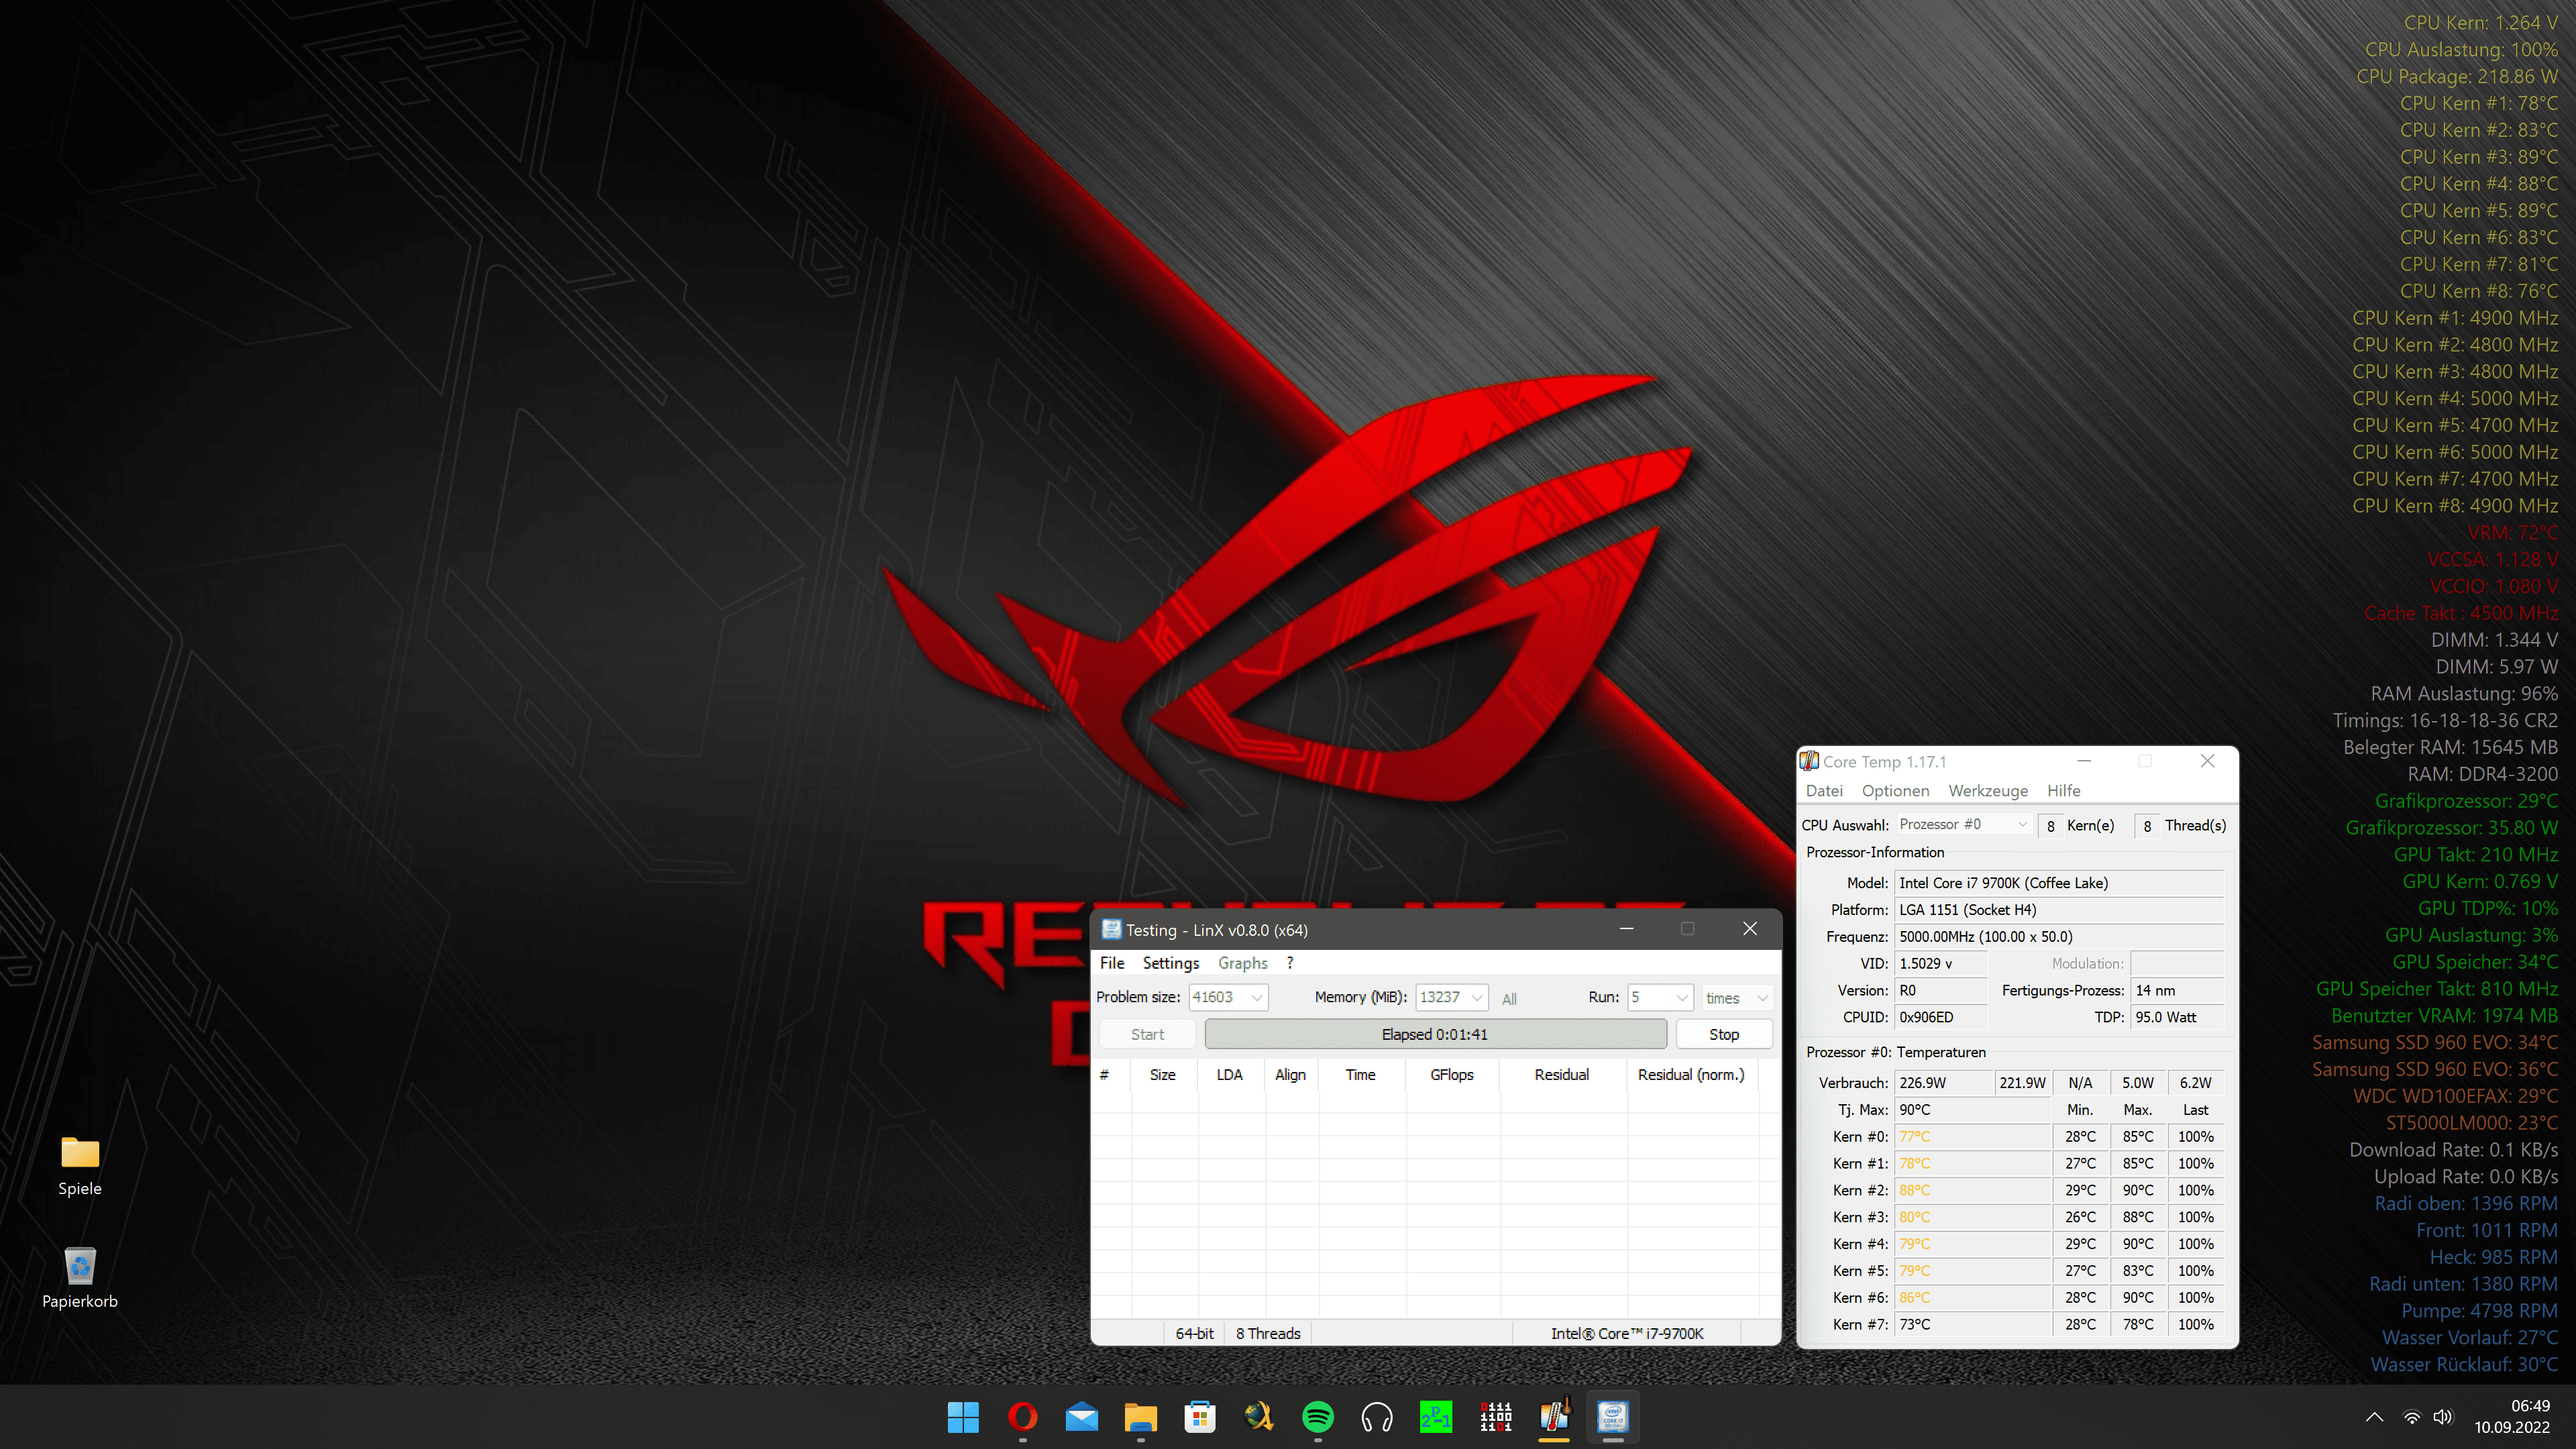The image size is (2576, 1449).
Task: Open the Core Temp Werkzeuge menu
Action: point(1988,790)
